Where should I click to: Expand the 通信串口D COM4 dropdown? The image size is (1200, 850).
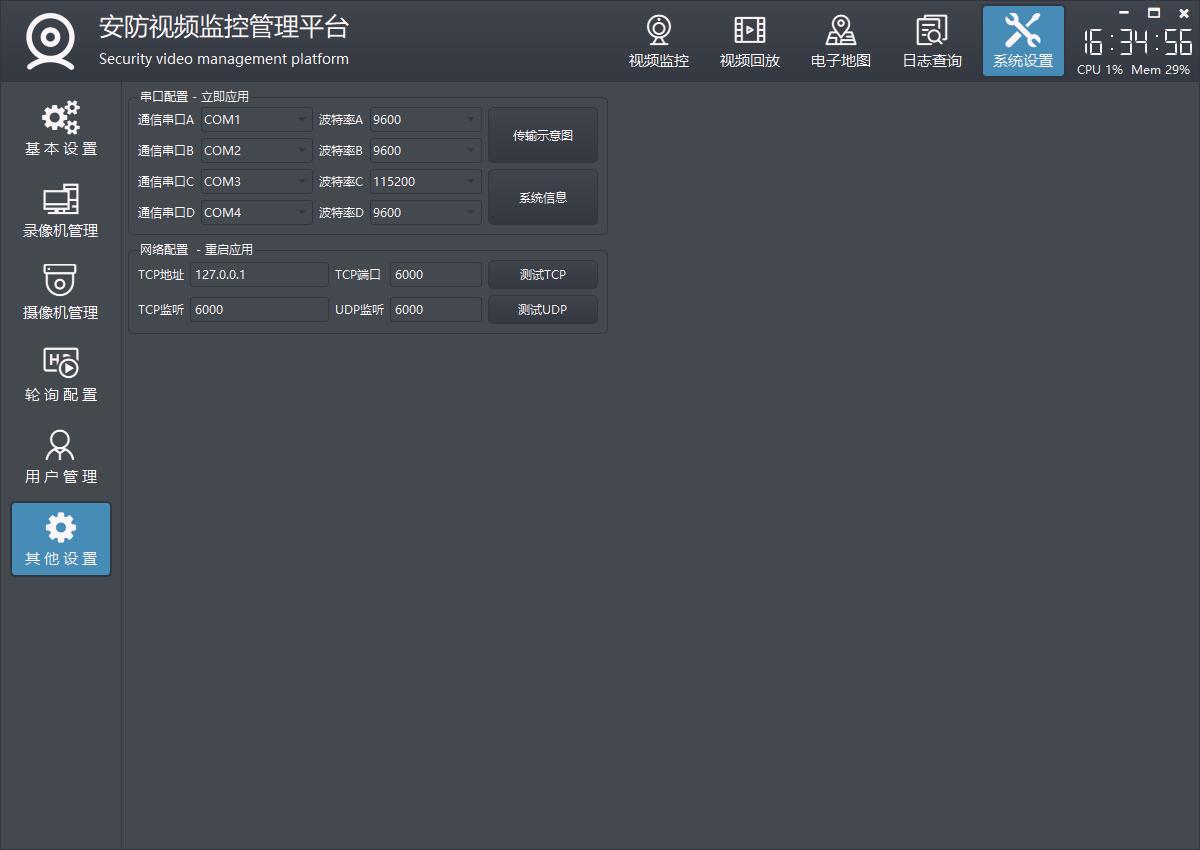(x=256, y=213)
